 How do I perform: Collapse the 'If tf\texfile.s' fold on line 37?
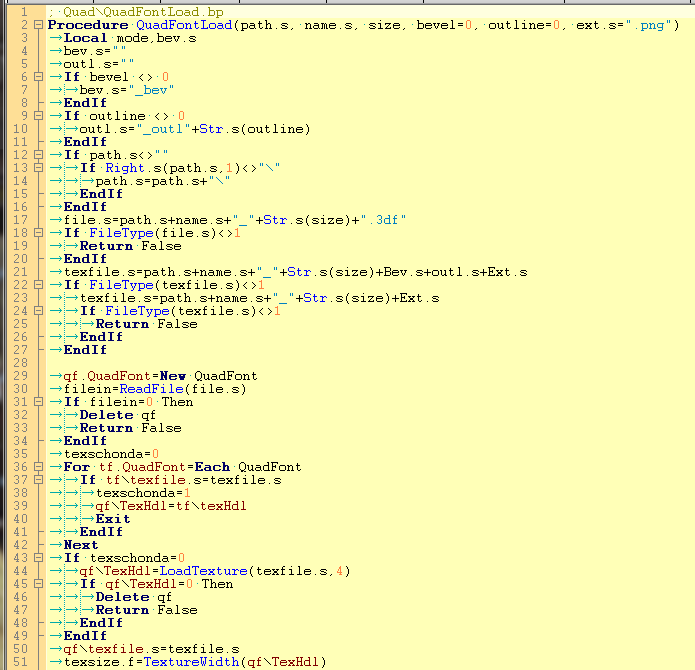click(39, 479)
